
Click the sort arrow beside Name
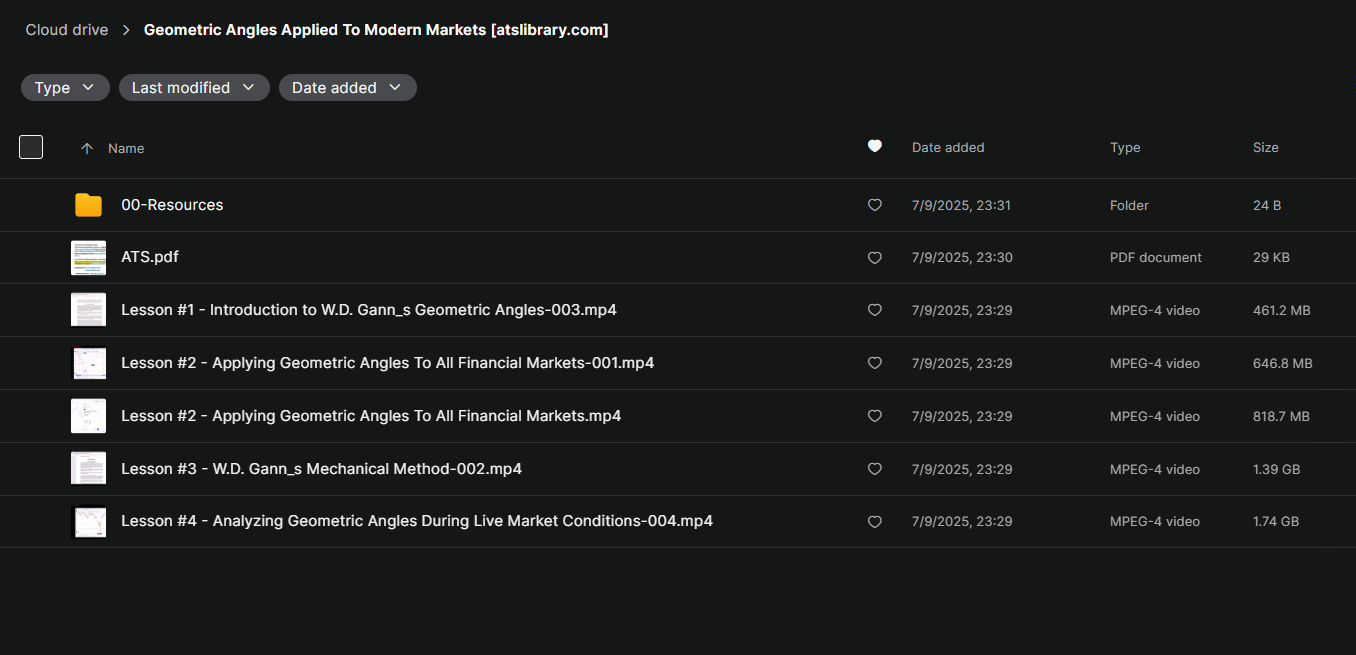coord(87,148)
